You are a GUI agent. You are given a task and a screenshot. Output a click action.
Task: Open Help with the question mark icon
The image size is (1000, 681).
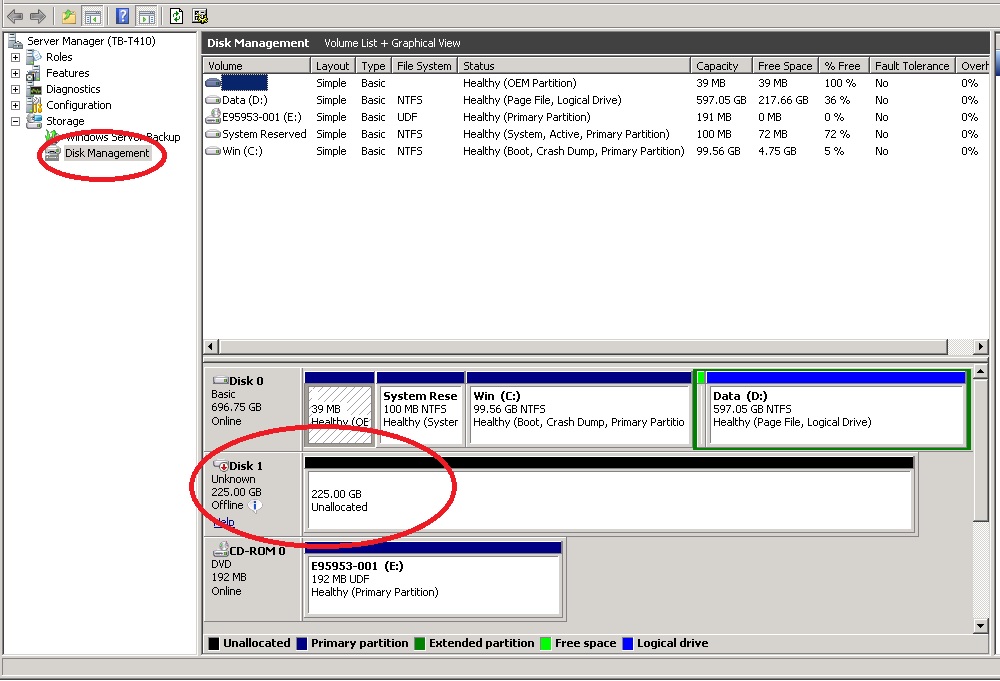[x=122, y=15]
